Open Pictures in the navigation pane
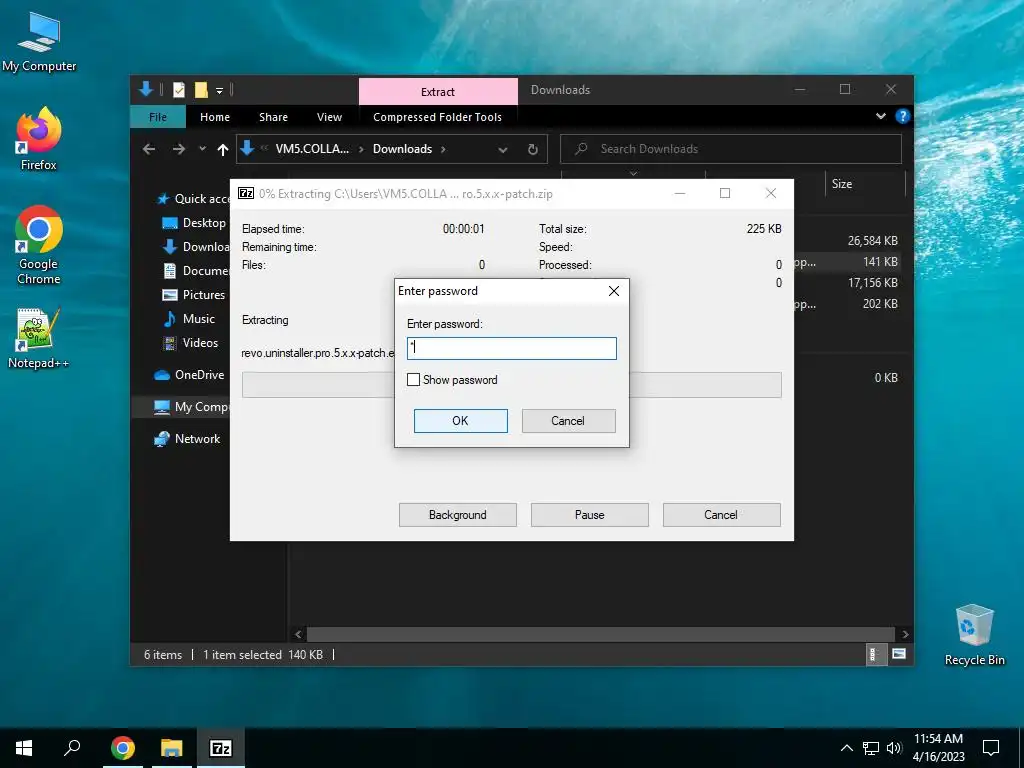1024x768 pixels. (194, 295)
